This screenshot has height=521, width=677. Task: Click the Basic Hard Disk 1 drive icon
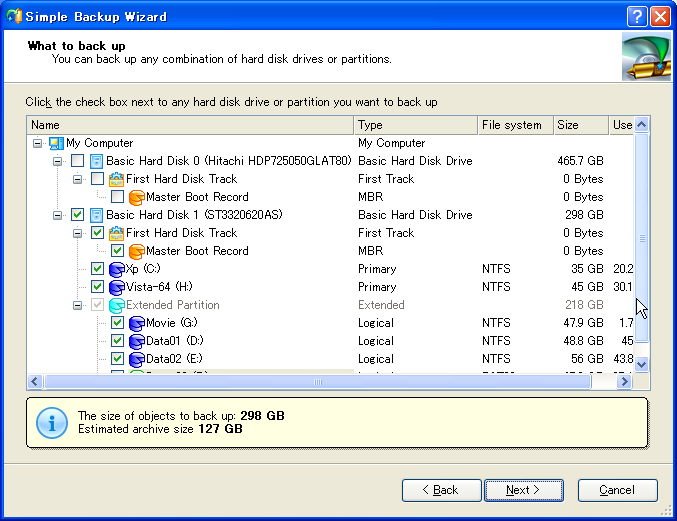[x=97, y=215]
